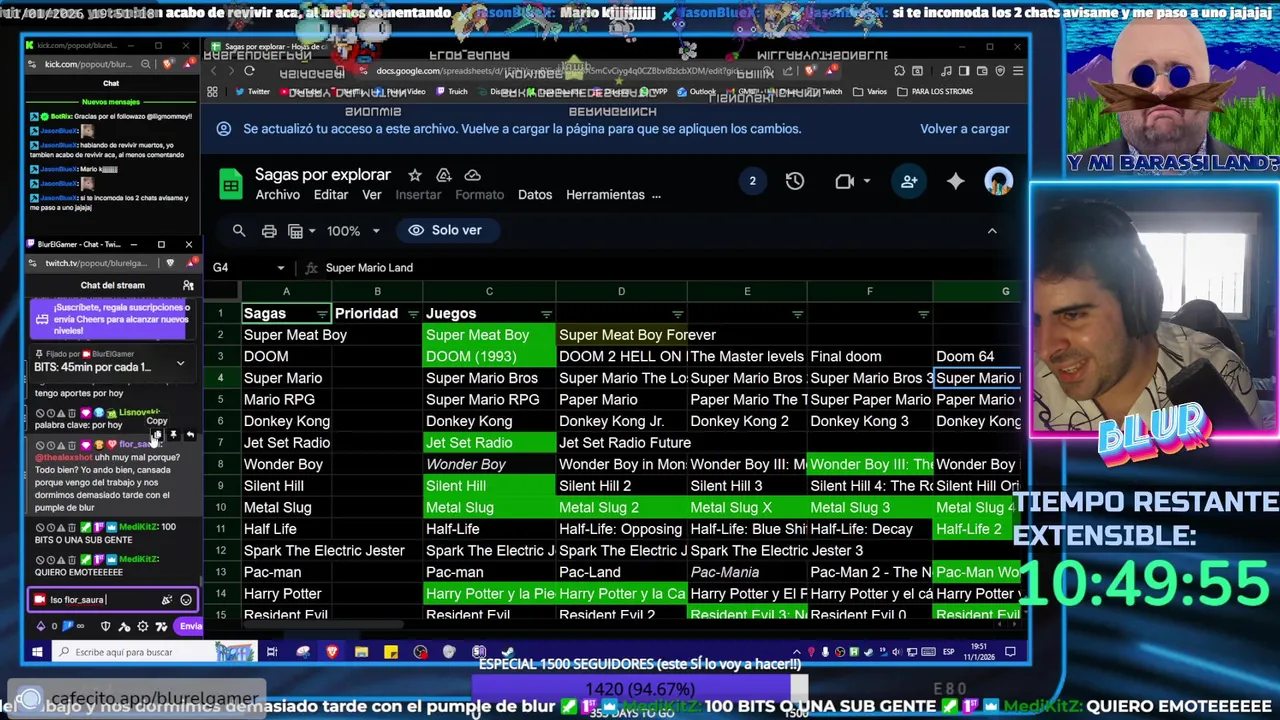The width and height of the screenshot is (1280, 720).
Task: Open Windows Start menu
Action: pyautogui.click(x=37, y=652)
